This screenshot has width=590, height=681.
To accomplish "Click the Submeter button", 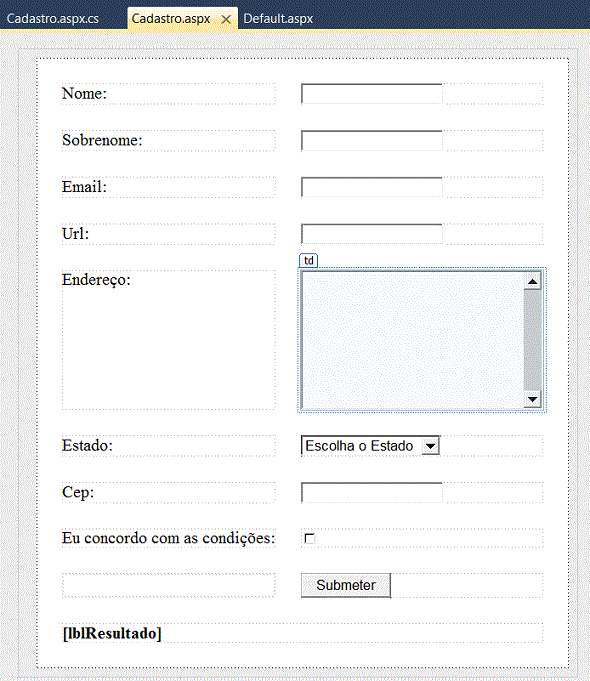I will [346, 585].
